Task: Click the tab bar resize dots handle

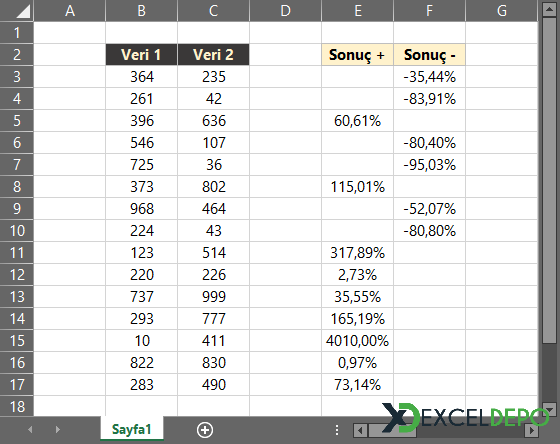Action: pos(336,430)
